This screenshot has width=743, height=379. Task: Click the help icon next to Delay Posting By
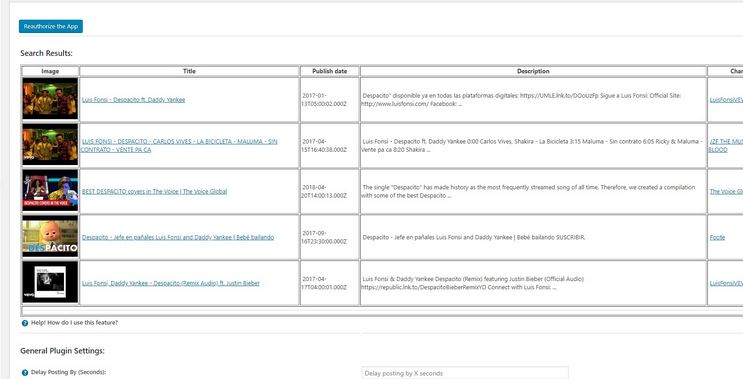click(25, 373)
